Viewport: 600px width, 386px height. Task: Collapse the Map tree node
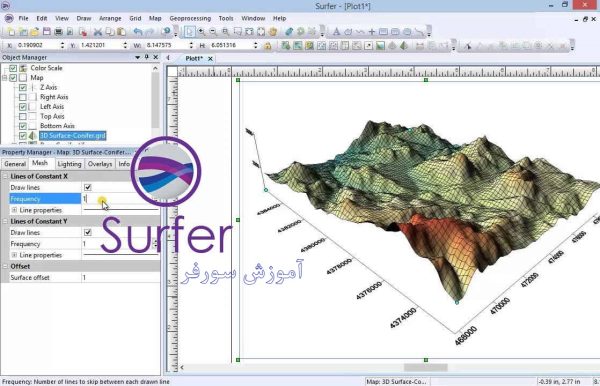(x=5, y=78)
